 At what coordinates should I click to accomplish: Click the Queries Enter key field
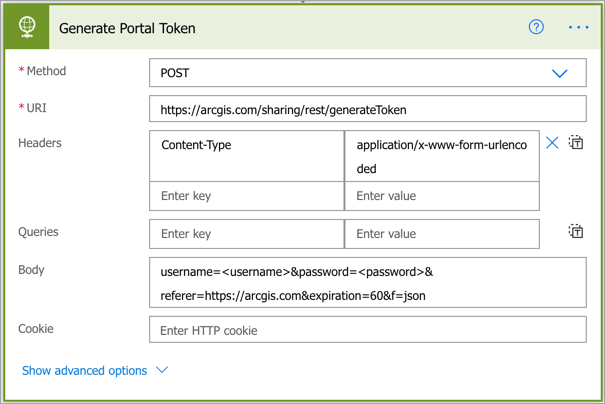247,234
